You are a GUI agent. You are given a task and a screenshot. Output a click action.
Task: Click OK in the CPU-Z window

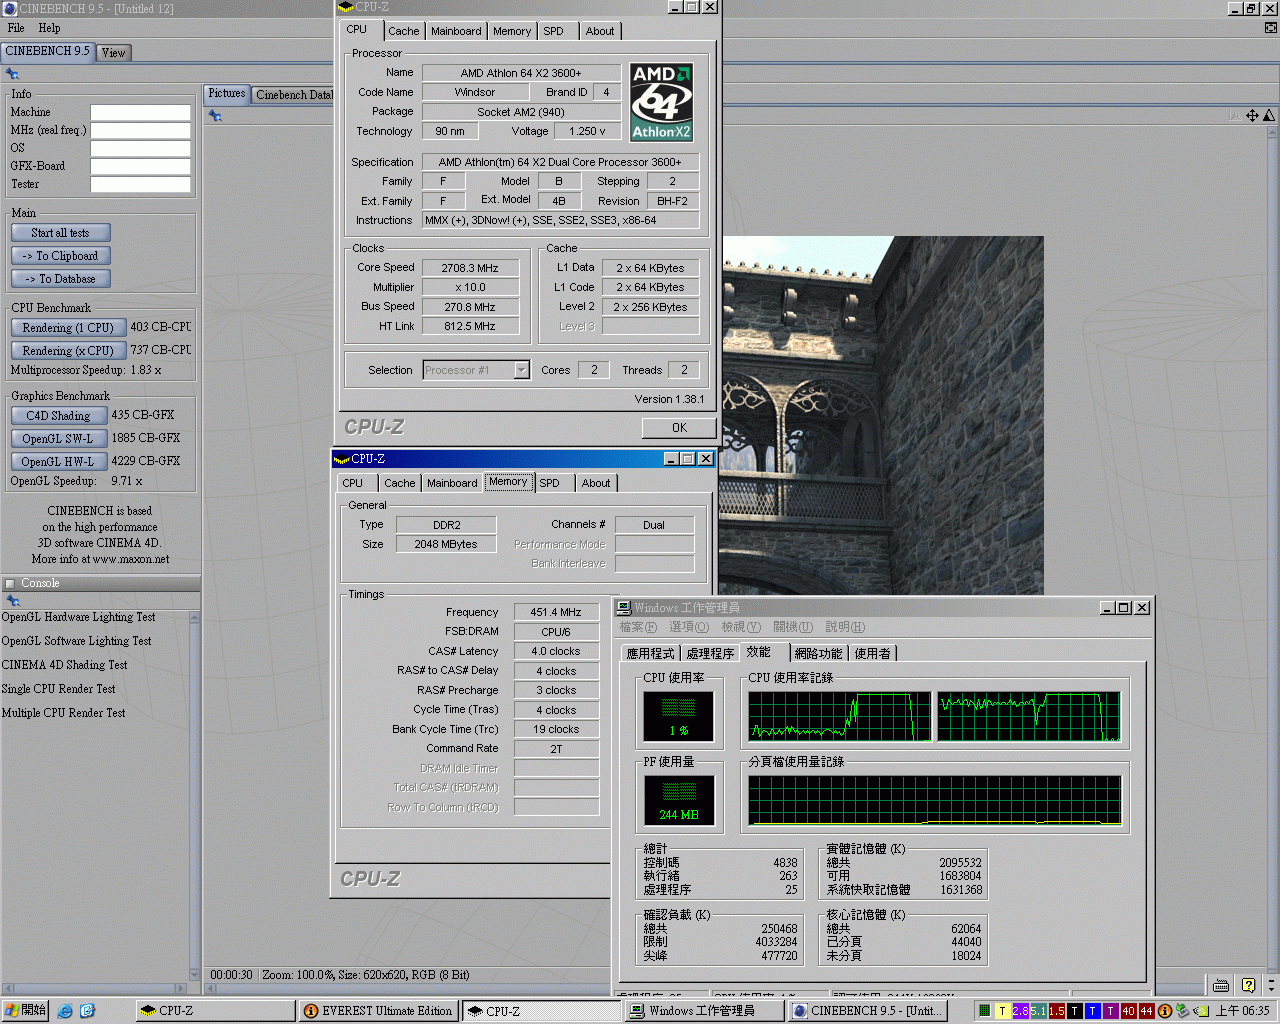(679, 428)
